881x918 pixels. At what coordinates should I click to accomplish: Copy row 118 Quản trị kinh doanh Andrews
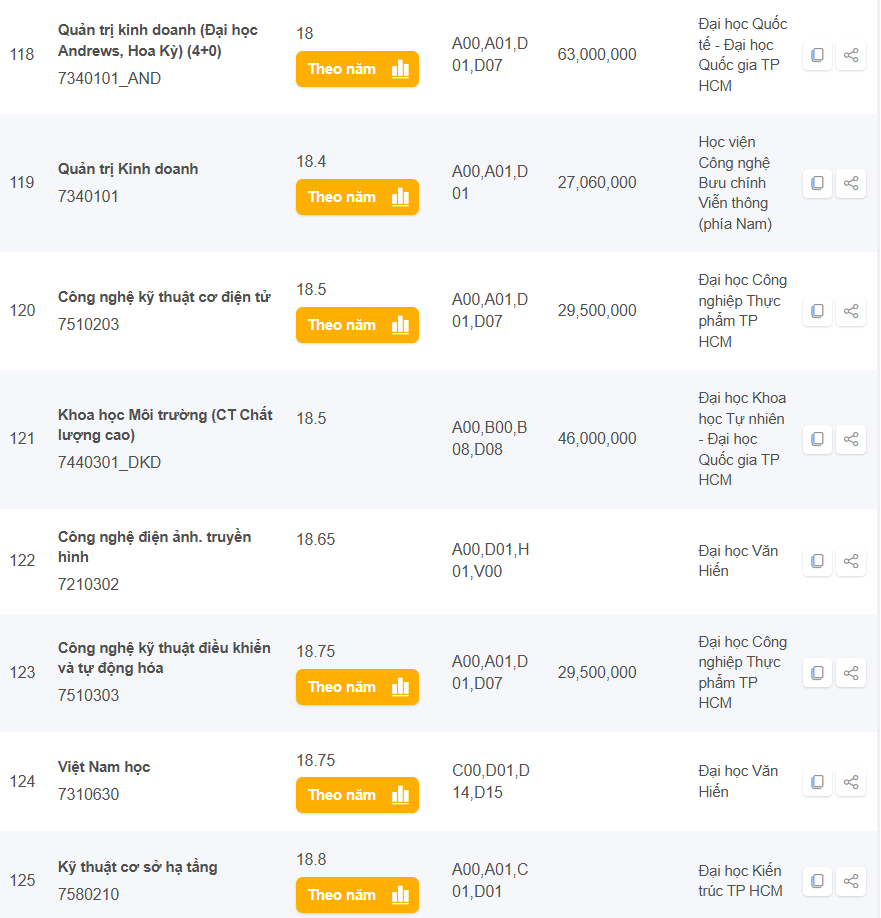[x=817, y=56]
